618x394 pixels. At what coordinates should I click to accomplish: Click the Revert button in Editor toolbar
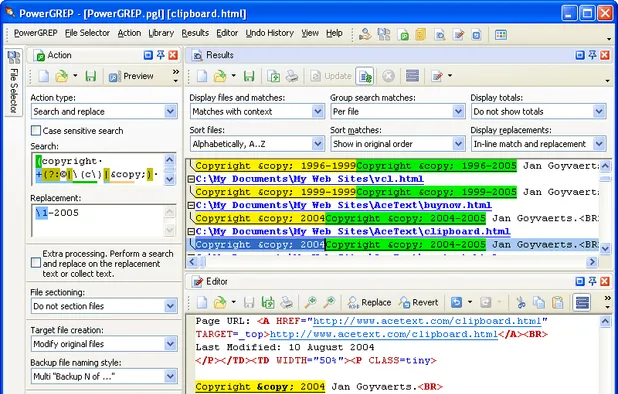coord(418,303)
